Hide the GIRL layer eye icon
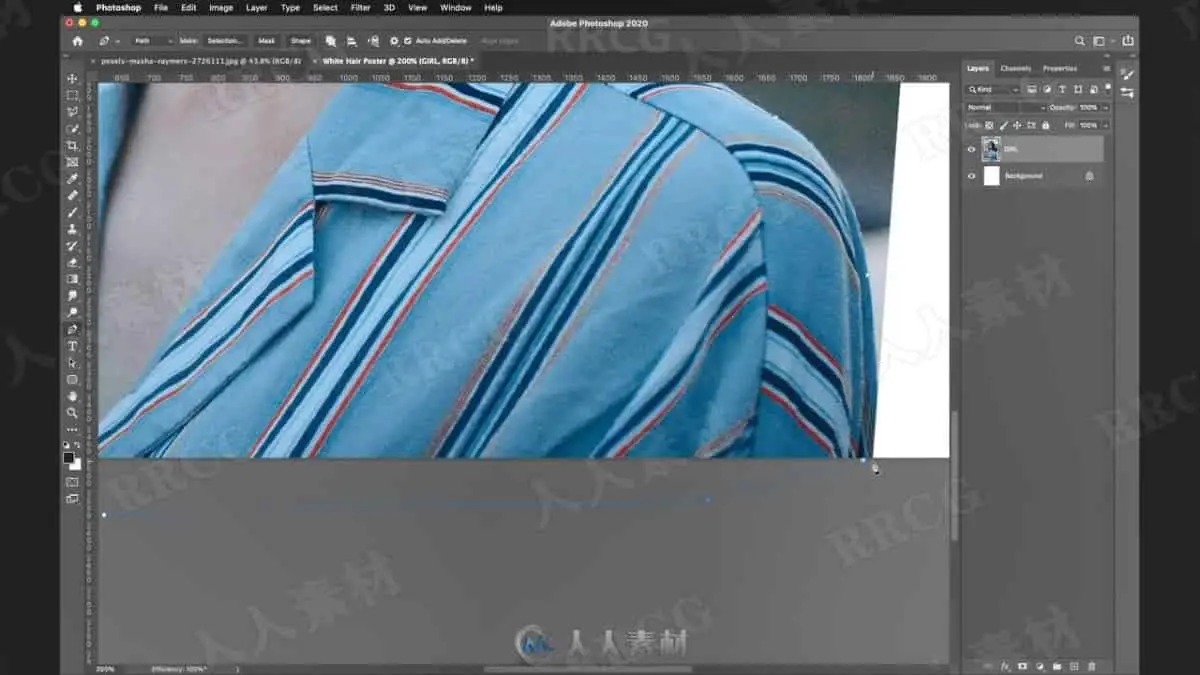This screenshot has height=675, width=1200. 971,149
